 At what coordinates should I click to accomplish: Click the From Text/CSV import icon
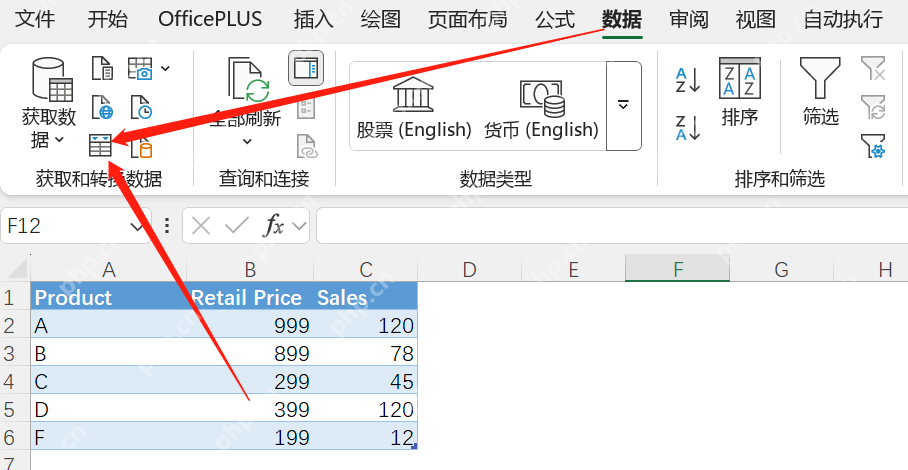[102, 68]
